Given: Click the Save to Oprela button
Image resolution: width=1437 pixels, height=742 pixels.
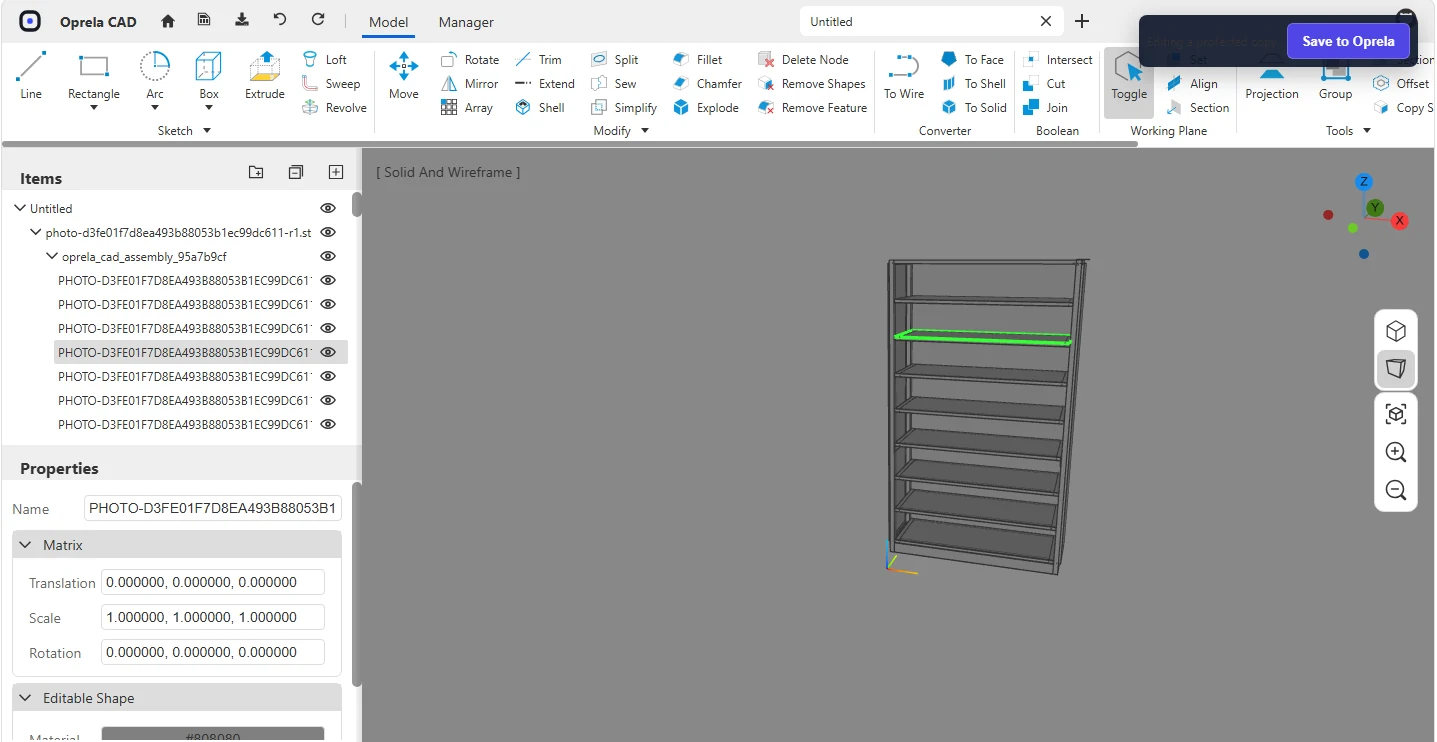Looking at the screenshot, I should [1347, 41].
